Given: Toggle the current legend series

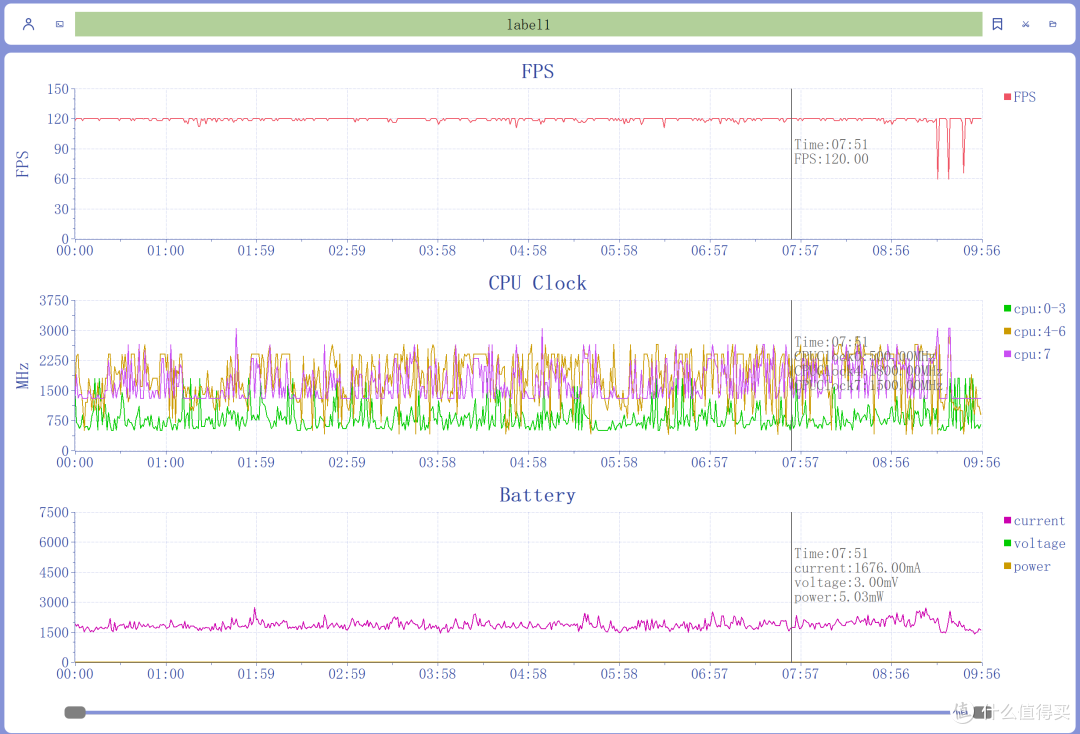Looking at the screenshot, I should tap(1035, 521).
